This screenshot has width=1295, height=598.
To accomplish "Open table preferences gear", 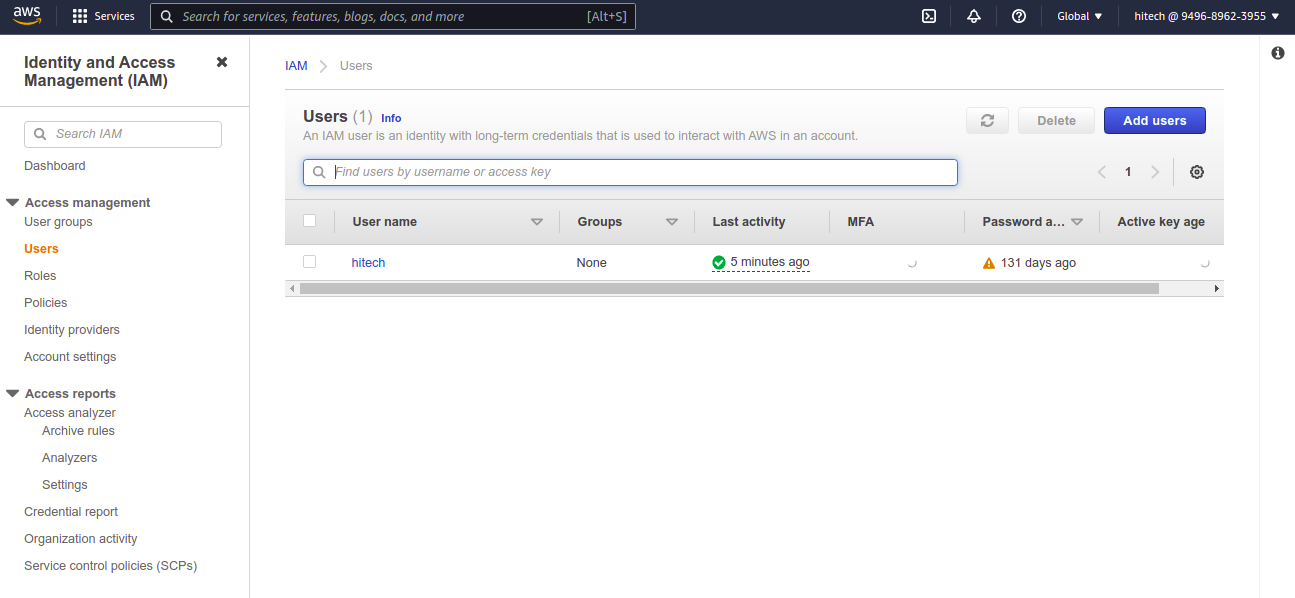I will pyautogui.click(x=1197, y=172).
